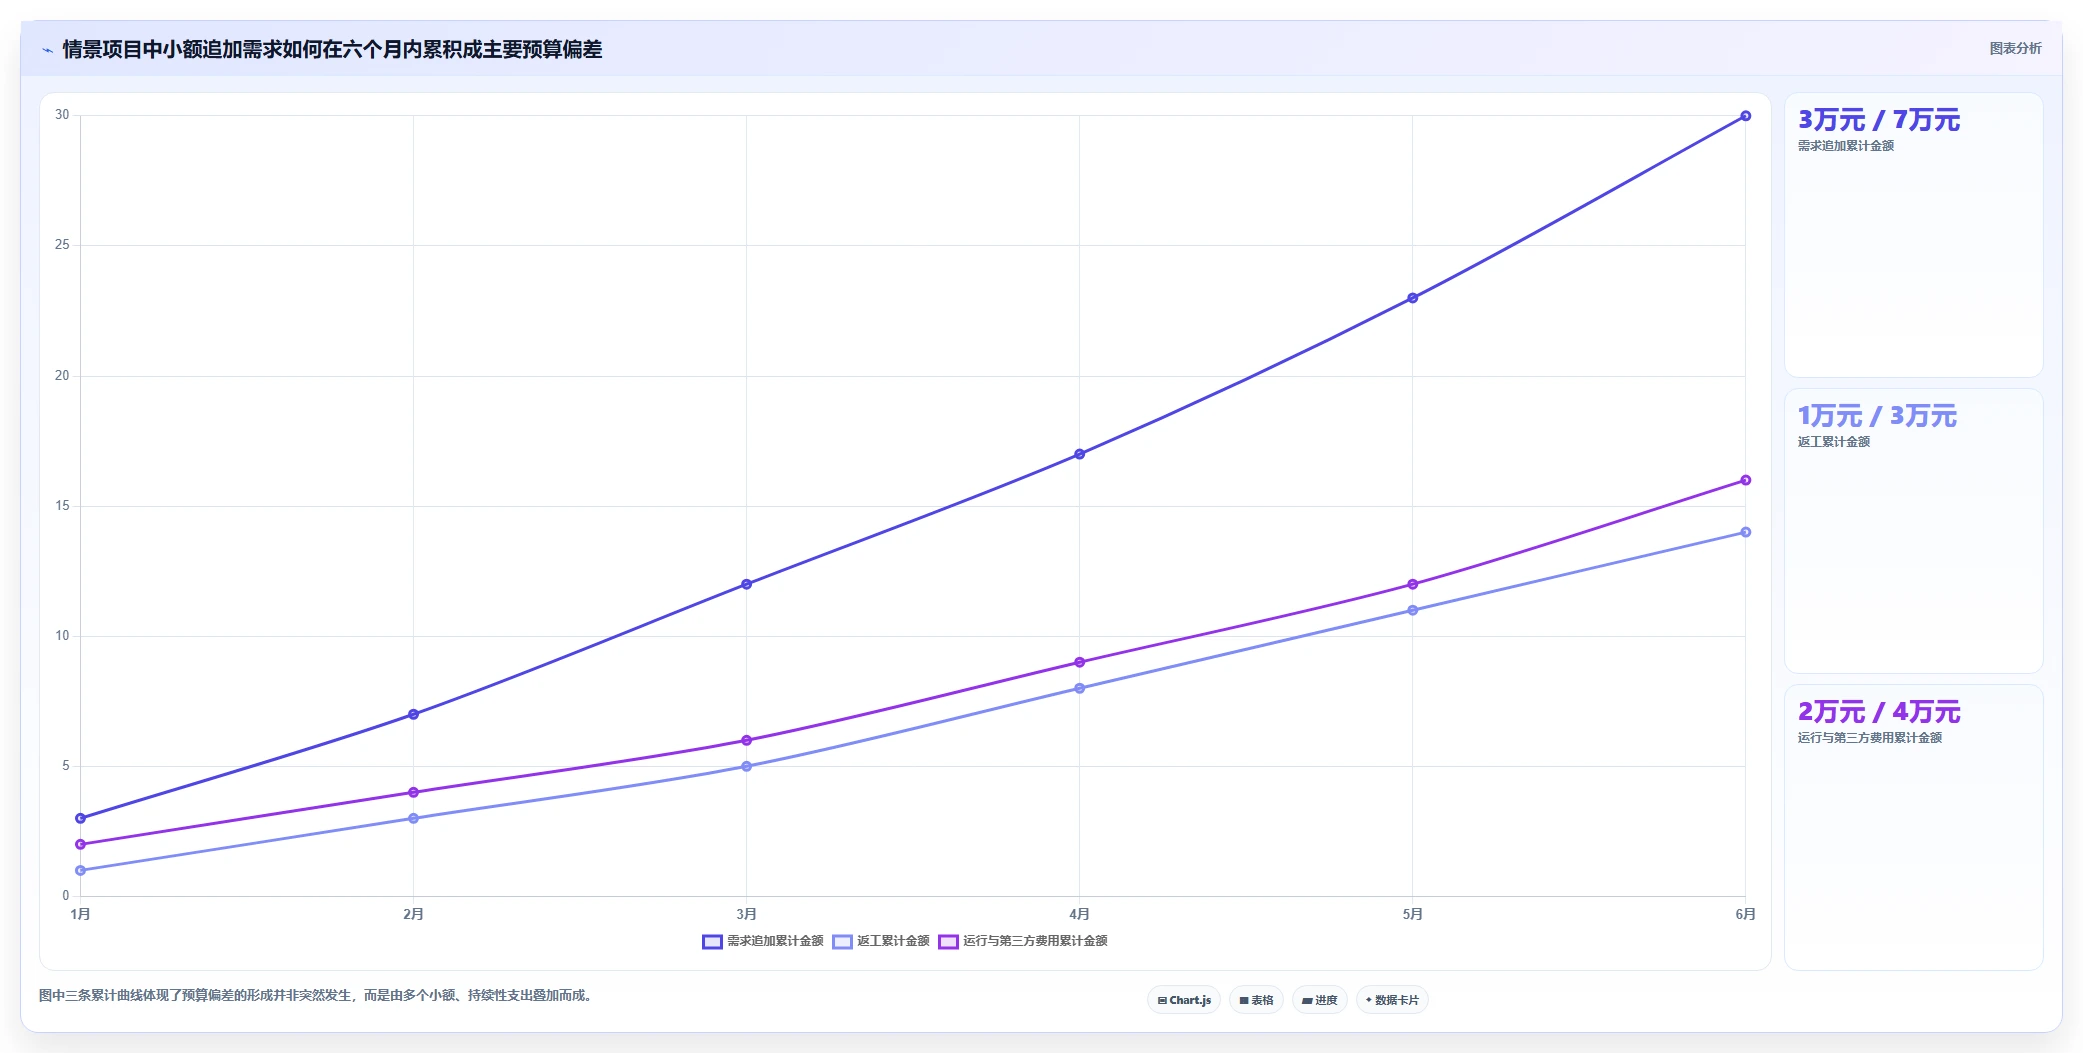
Task: Click the y-axis label 10
Action: (62, 636)
